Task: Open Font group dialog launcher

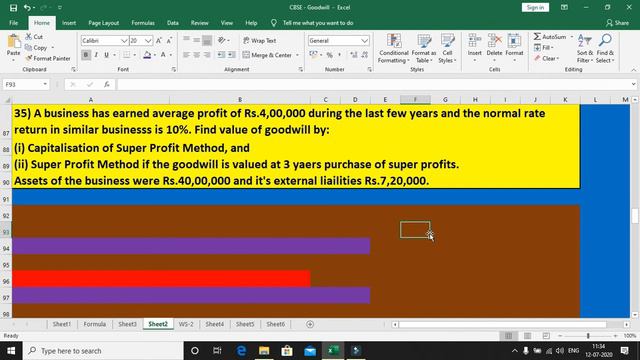Action: pos(174,70)
